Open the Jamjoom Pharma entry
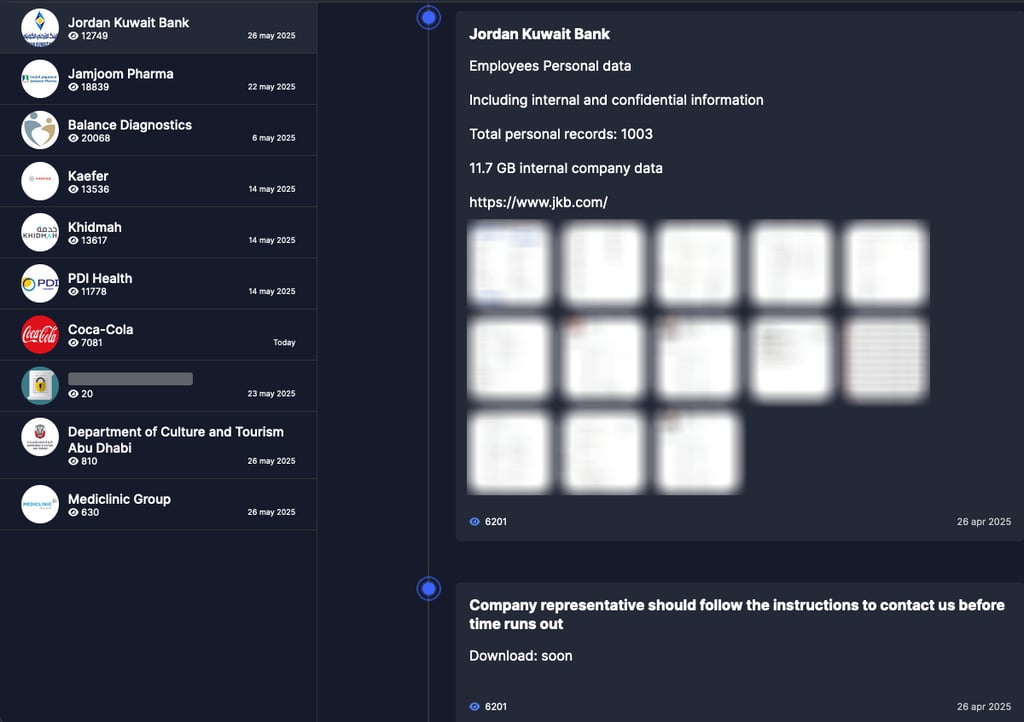This screenshot has height=722, width=1024. point(159,79)
